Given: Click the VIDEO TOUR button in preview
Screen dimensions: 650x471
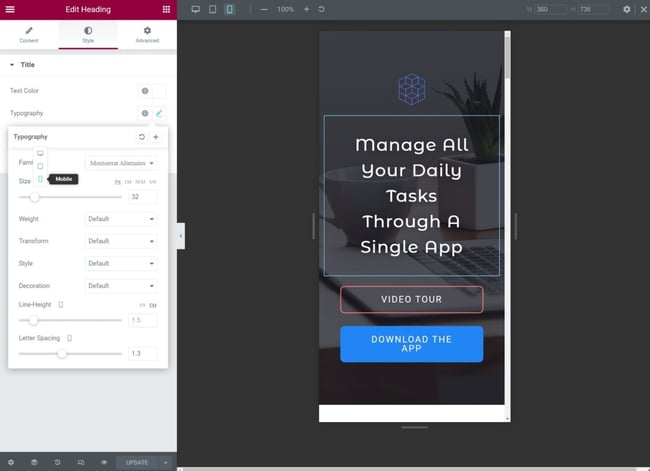Looking at the screenshot, I should pyautogui.click(x=411, y=299).
